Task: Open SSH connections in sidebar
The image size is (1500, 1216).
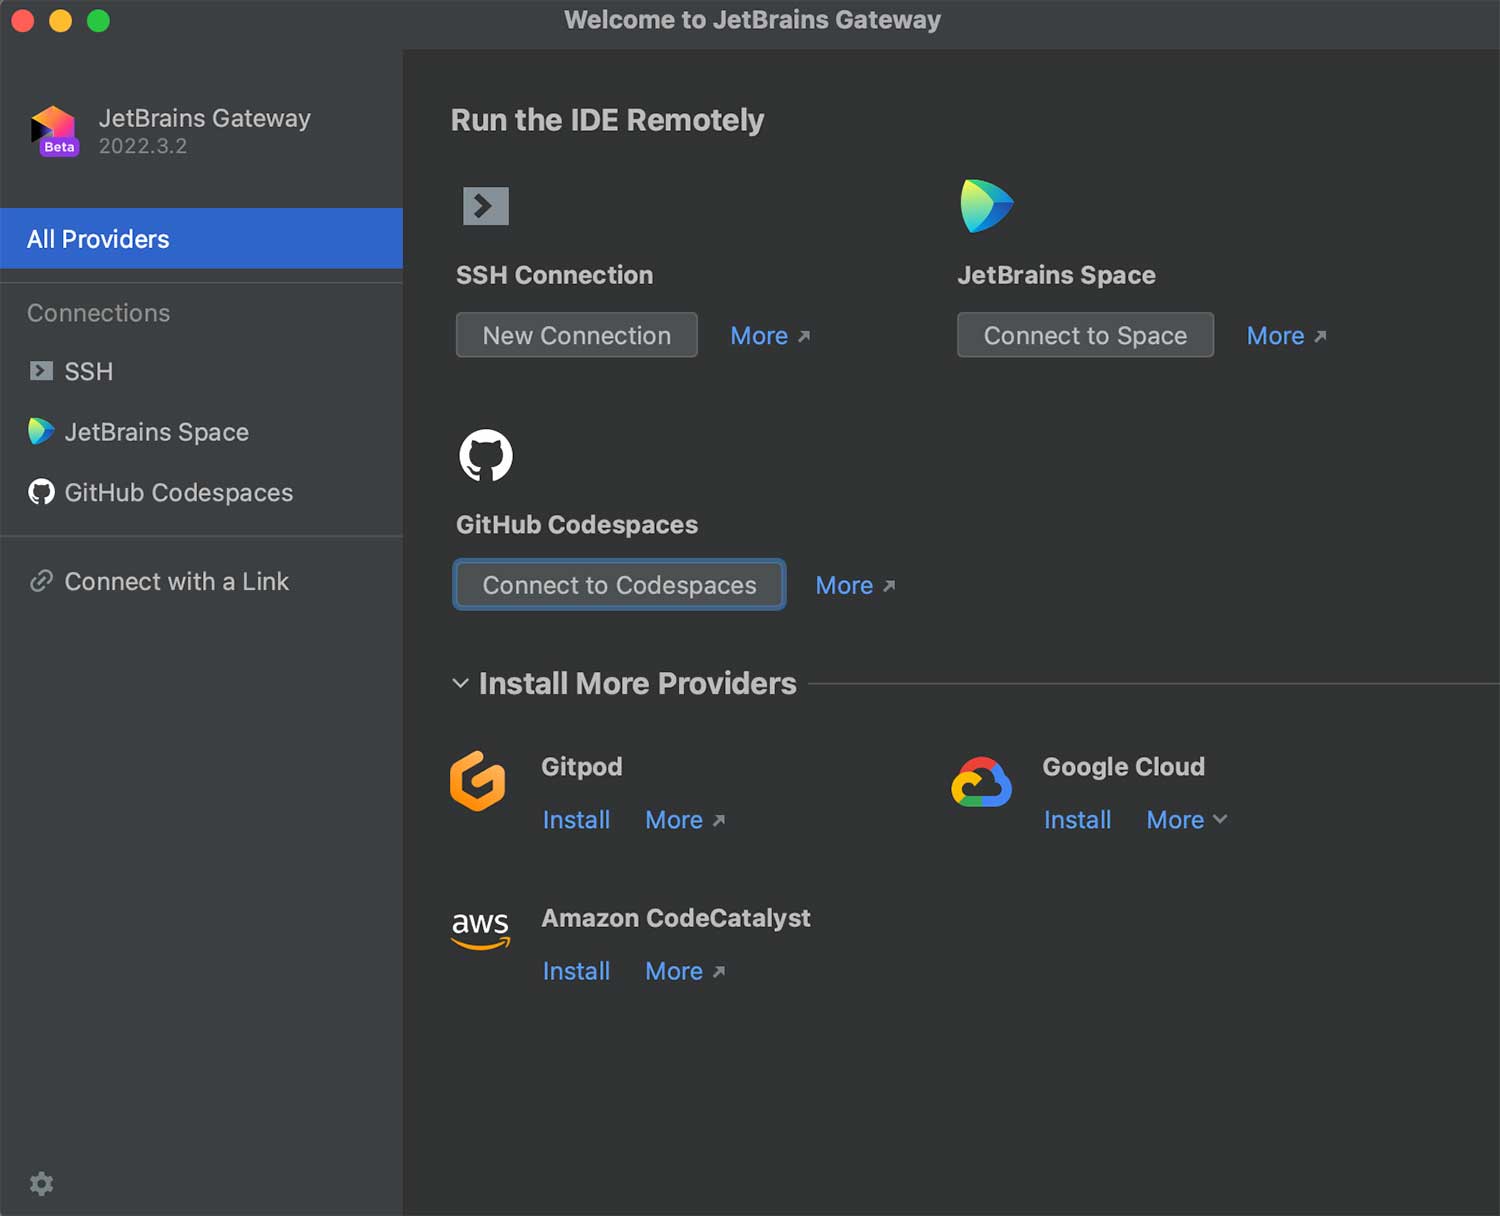Action: (201, 371)
